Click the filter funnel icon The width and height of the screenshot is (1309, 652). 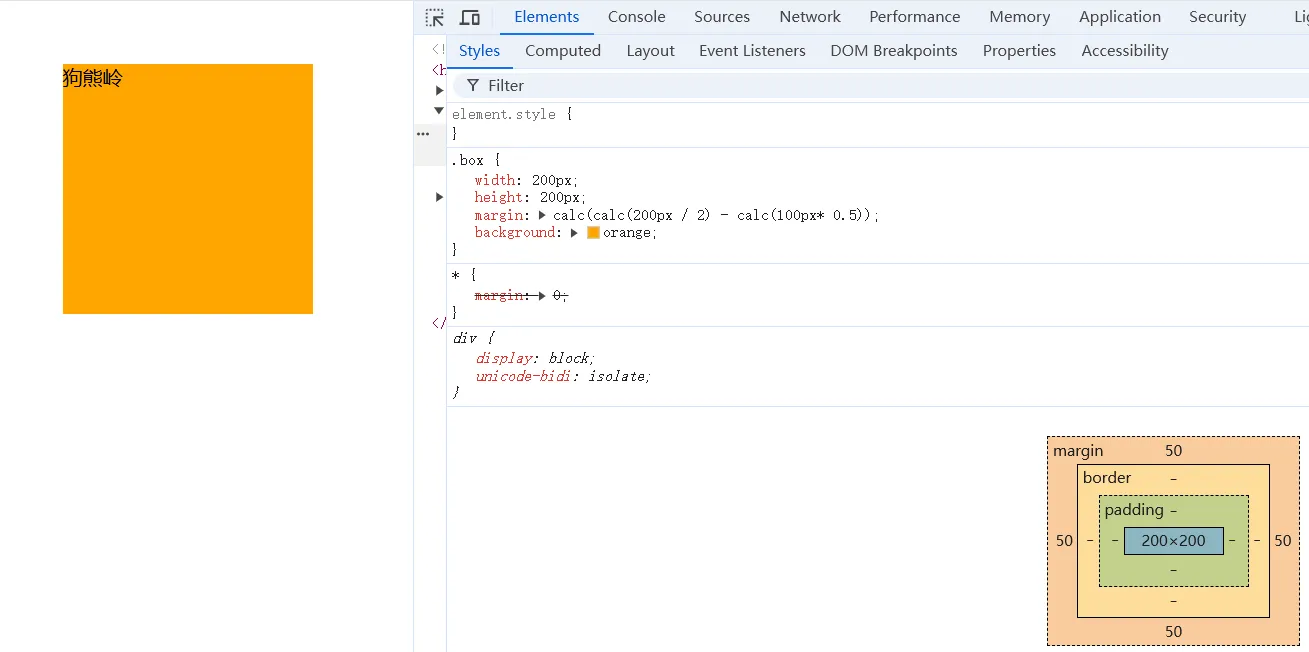click(473, 86)
